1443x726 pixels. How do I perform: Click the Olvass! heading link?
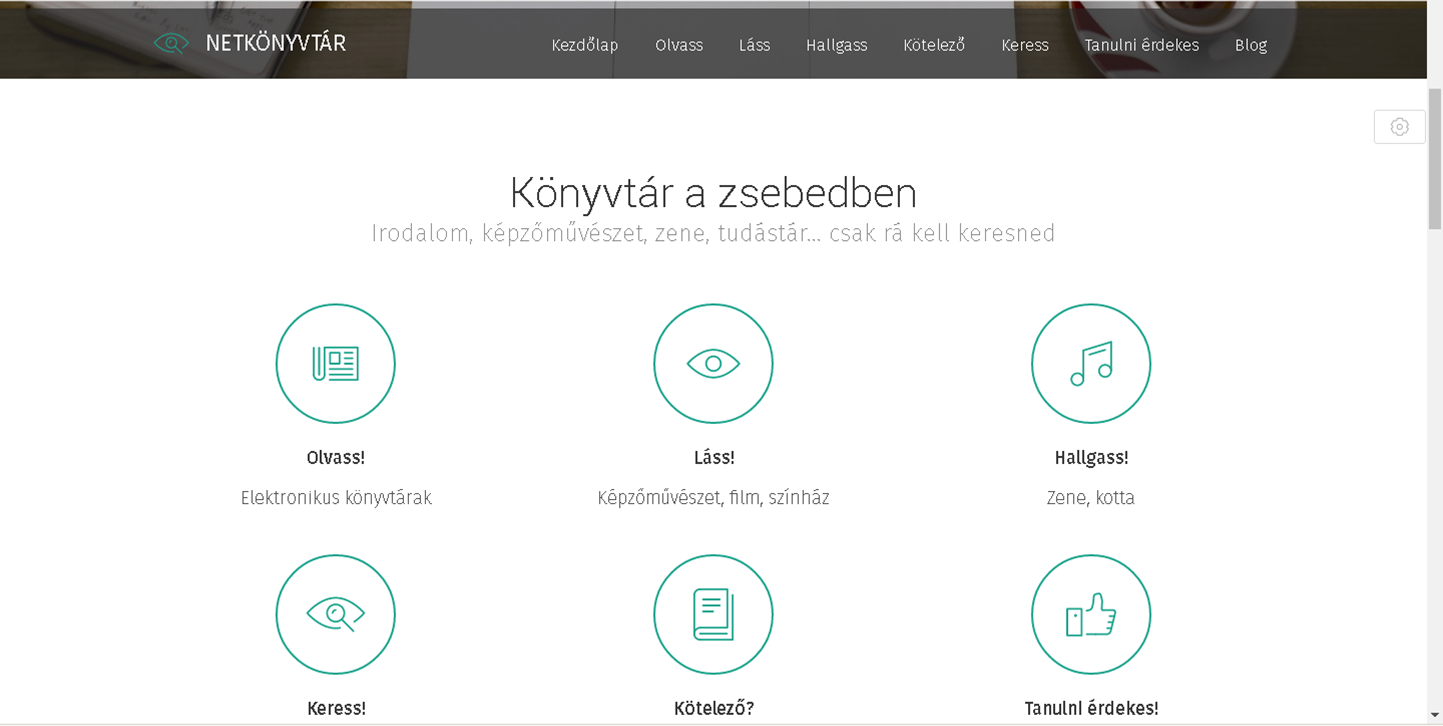(335, 458)
